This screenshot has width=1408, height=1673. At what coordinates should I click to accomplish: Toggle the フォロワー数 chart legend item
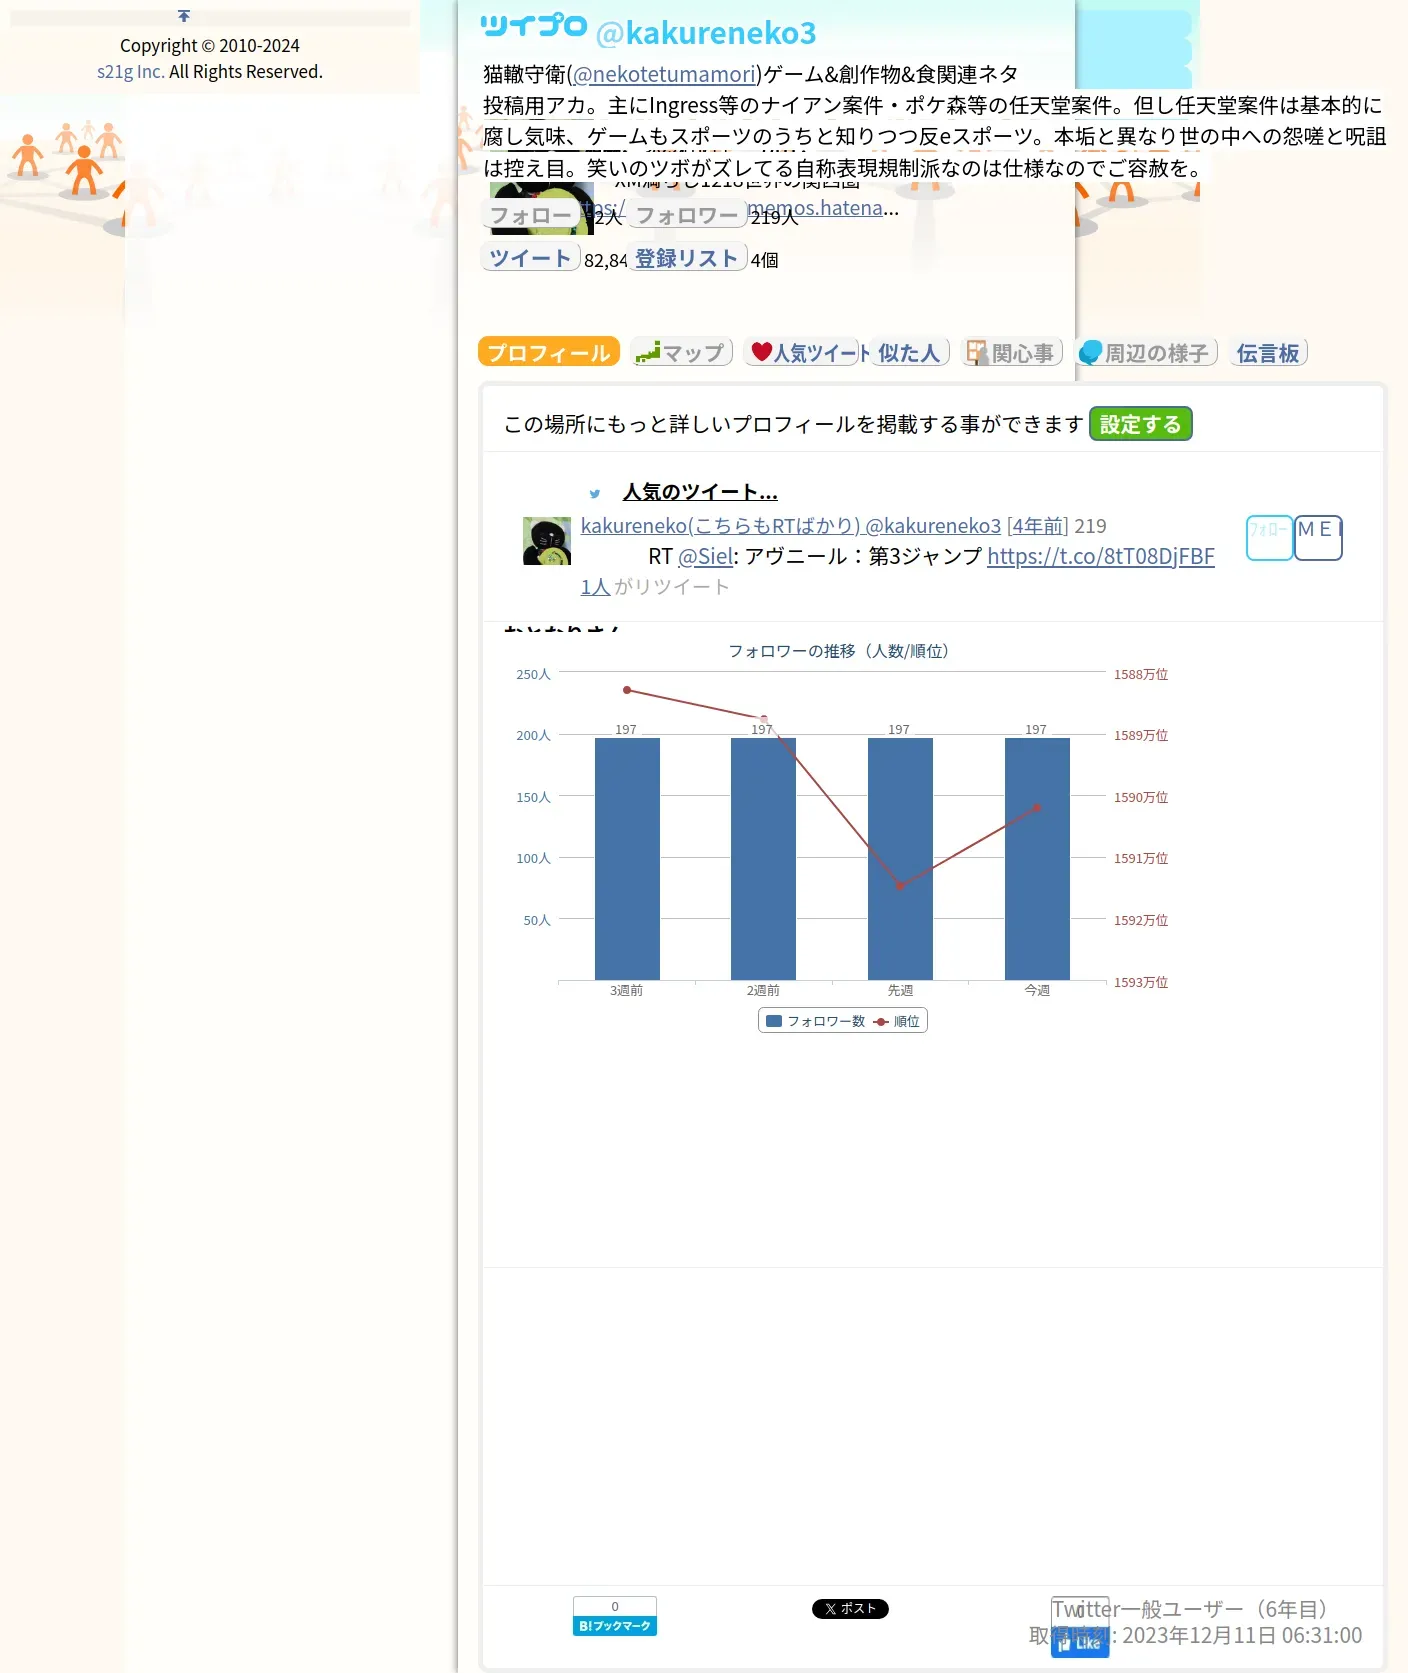coord(815,1021)
